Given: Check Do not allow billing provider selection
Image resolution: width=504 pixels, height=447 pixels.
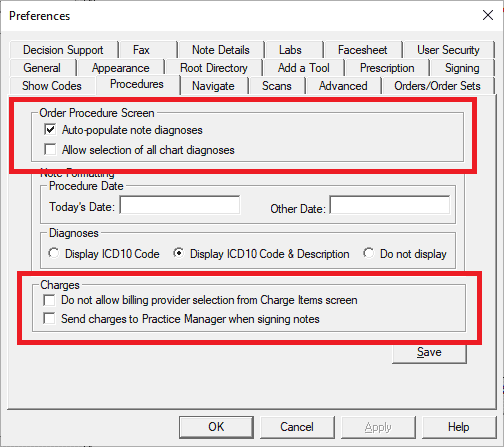Looking at the screenshot, I should [49, 300].
